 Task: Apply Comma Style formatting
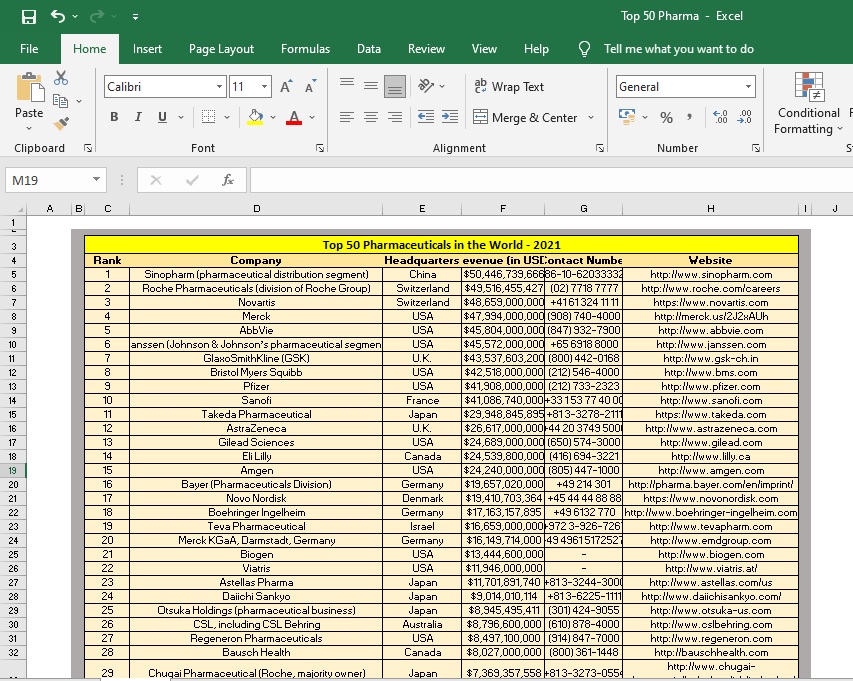pyautogui.click(x=689, y=117)
